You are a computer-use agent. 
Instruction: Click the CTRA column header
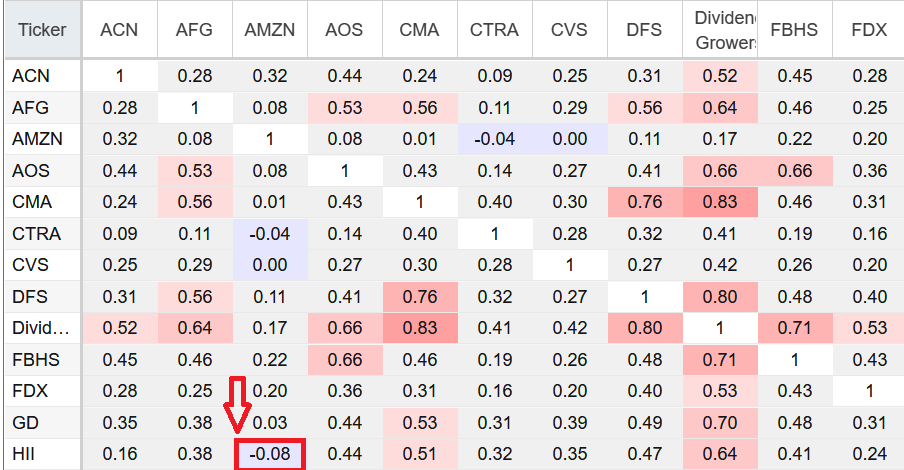tap(494, 30)
